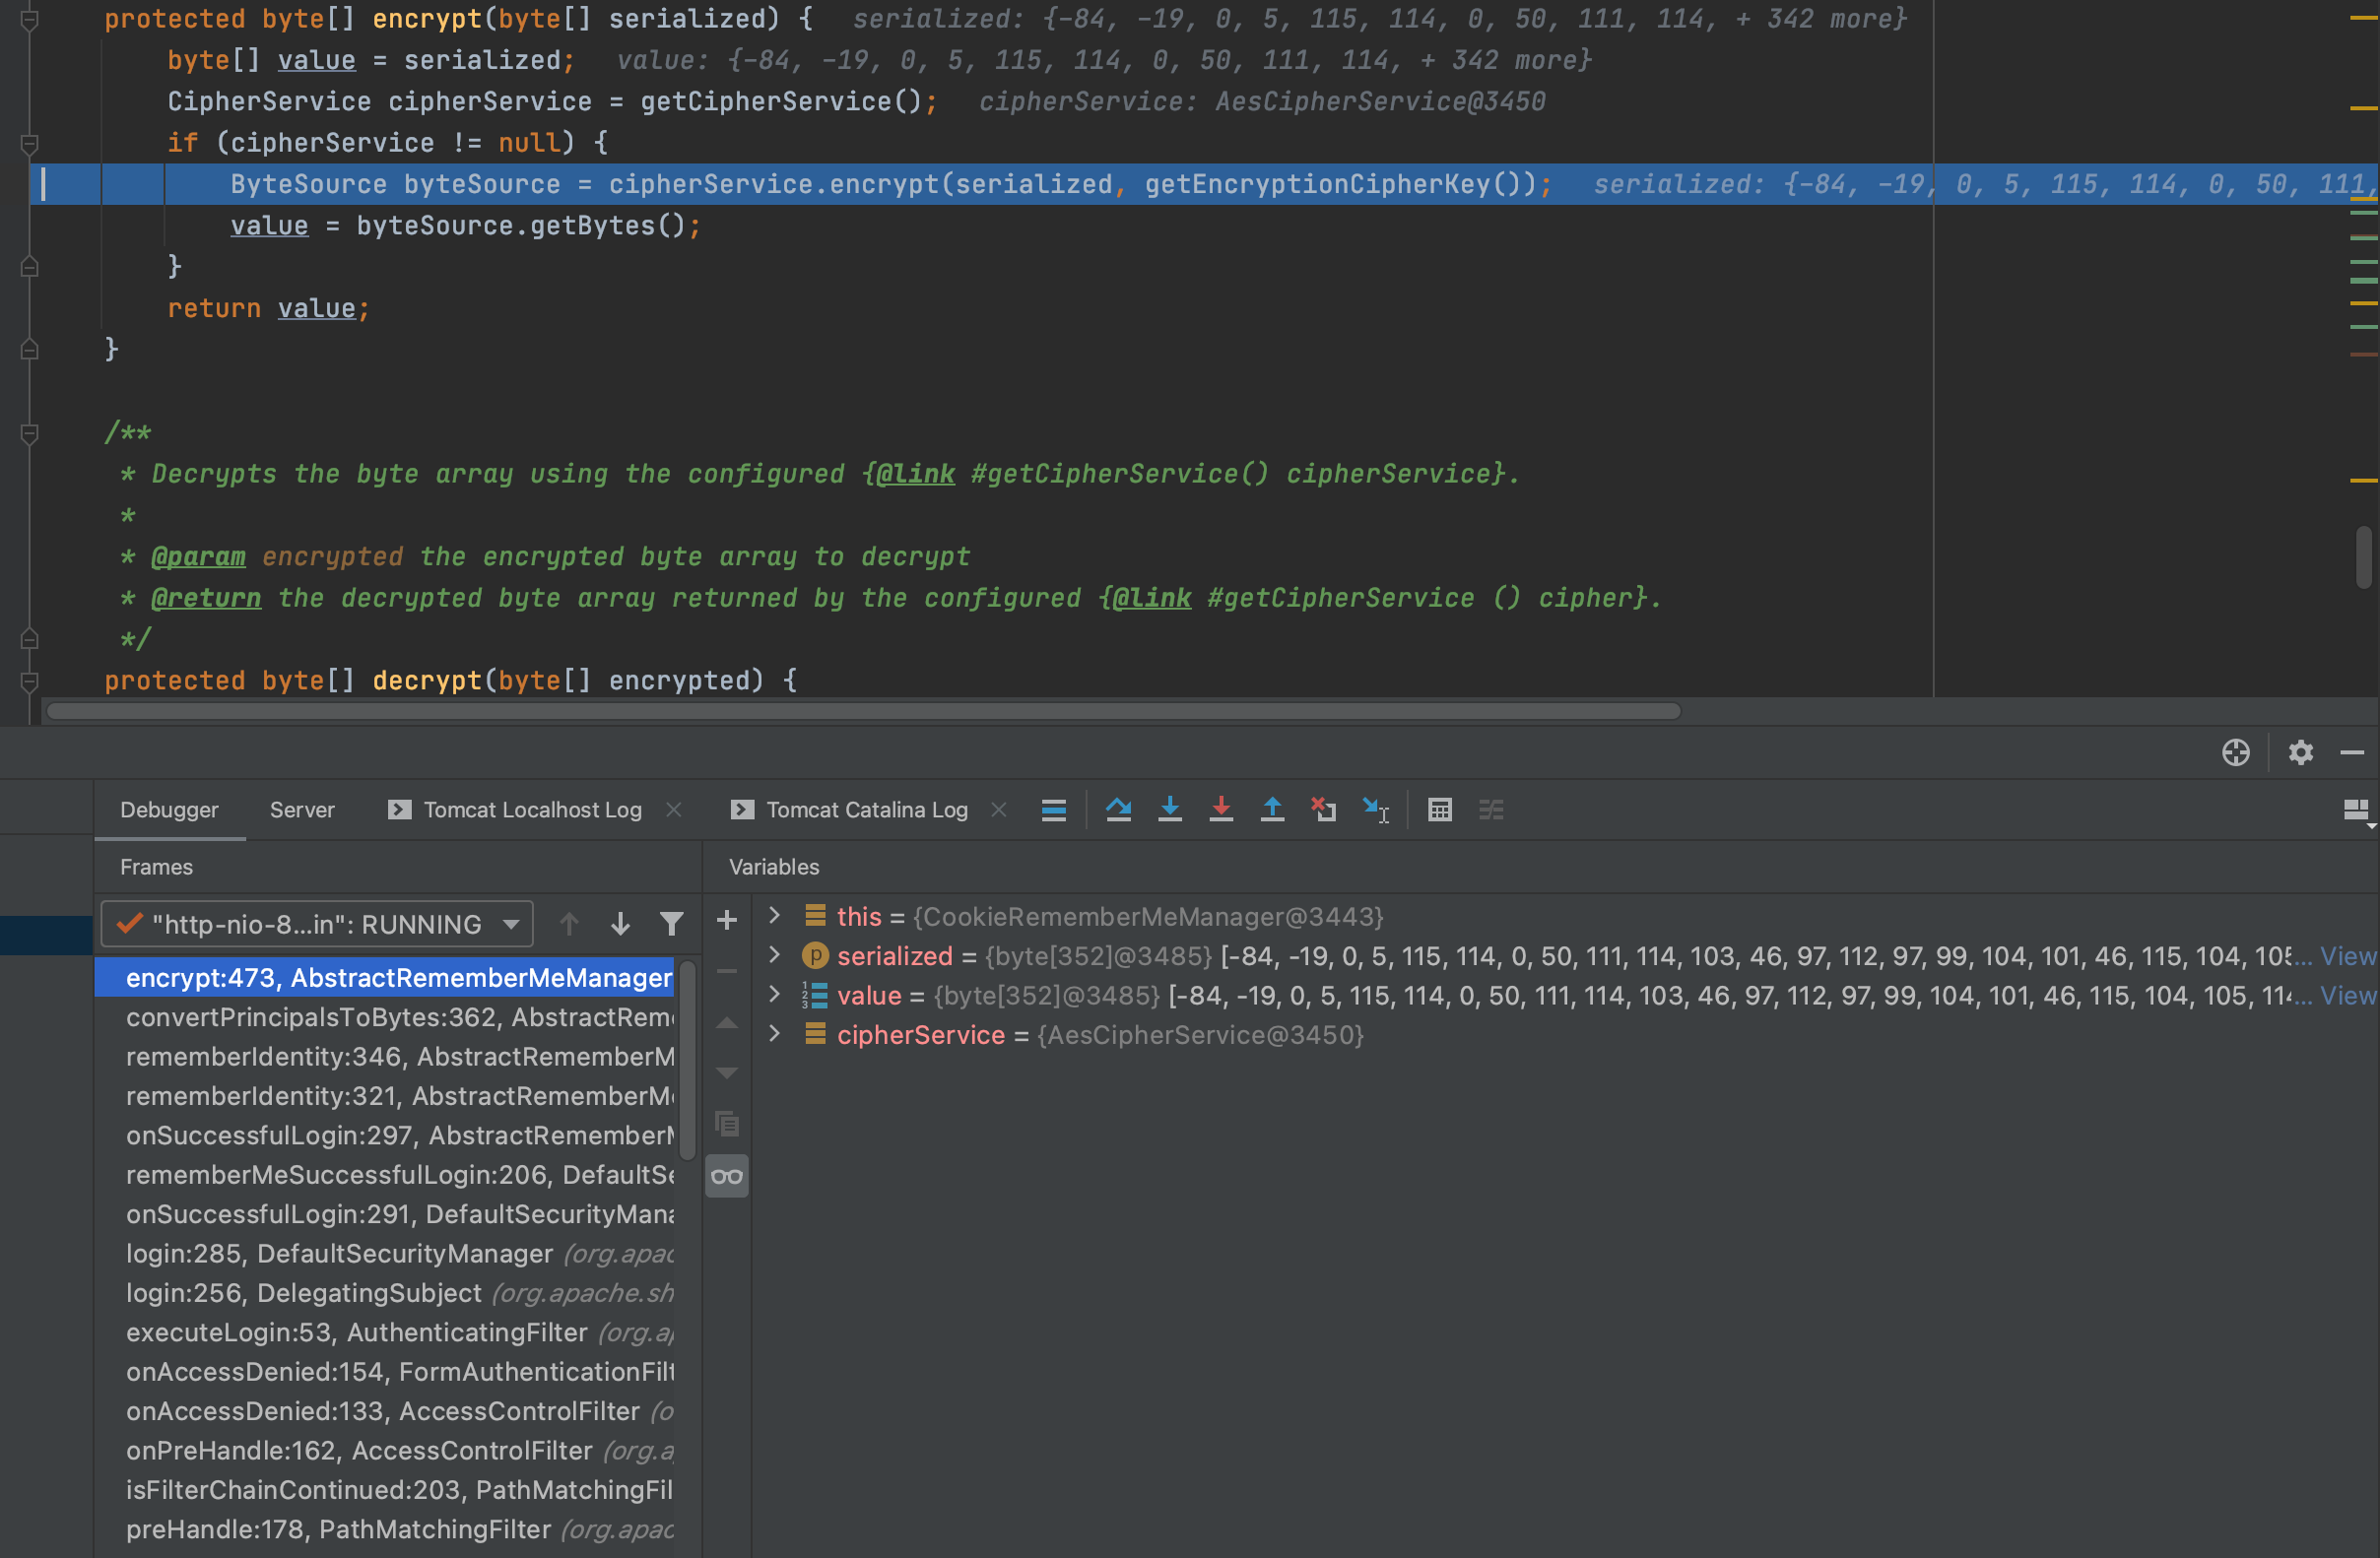Viewport: 2380px width, 1558px height.
Task: Open the Tomcat Catalina Log tab
Action: click(x=866, y=809)
